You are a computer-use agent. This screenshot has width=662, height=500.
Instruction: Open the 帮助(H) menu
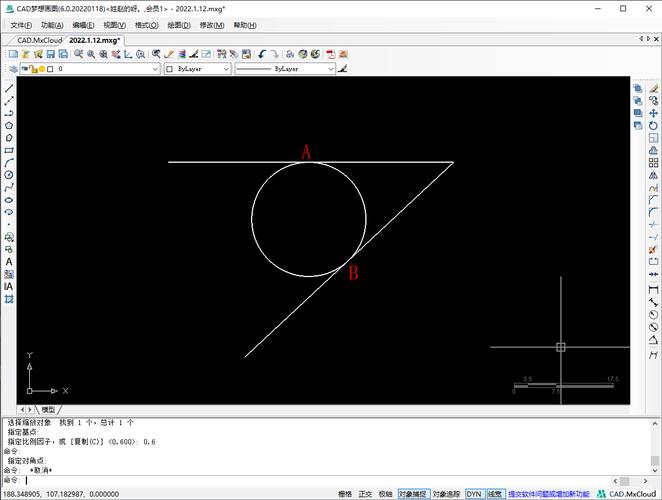click(245, 25)
